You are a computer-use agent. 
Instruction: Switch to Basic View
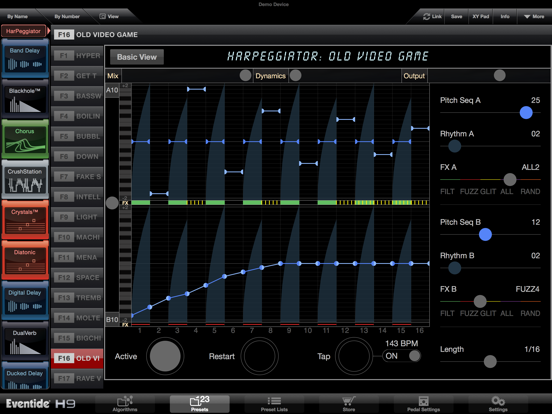pyautogui.click(x=137, y=57)
